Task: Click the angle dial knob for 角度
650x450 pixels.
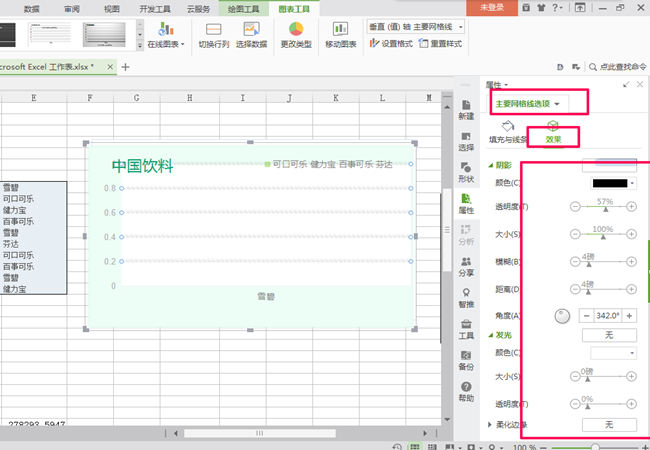Action: pos(562,316)
